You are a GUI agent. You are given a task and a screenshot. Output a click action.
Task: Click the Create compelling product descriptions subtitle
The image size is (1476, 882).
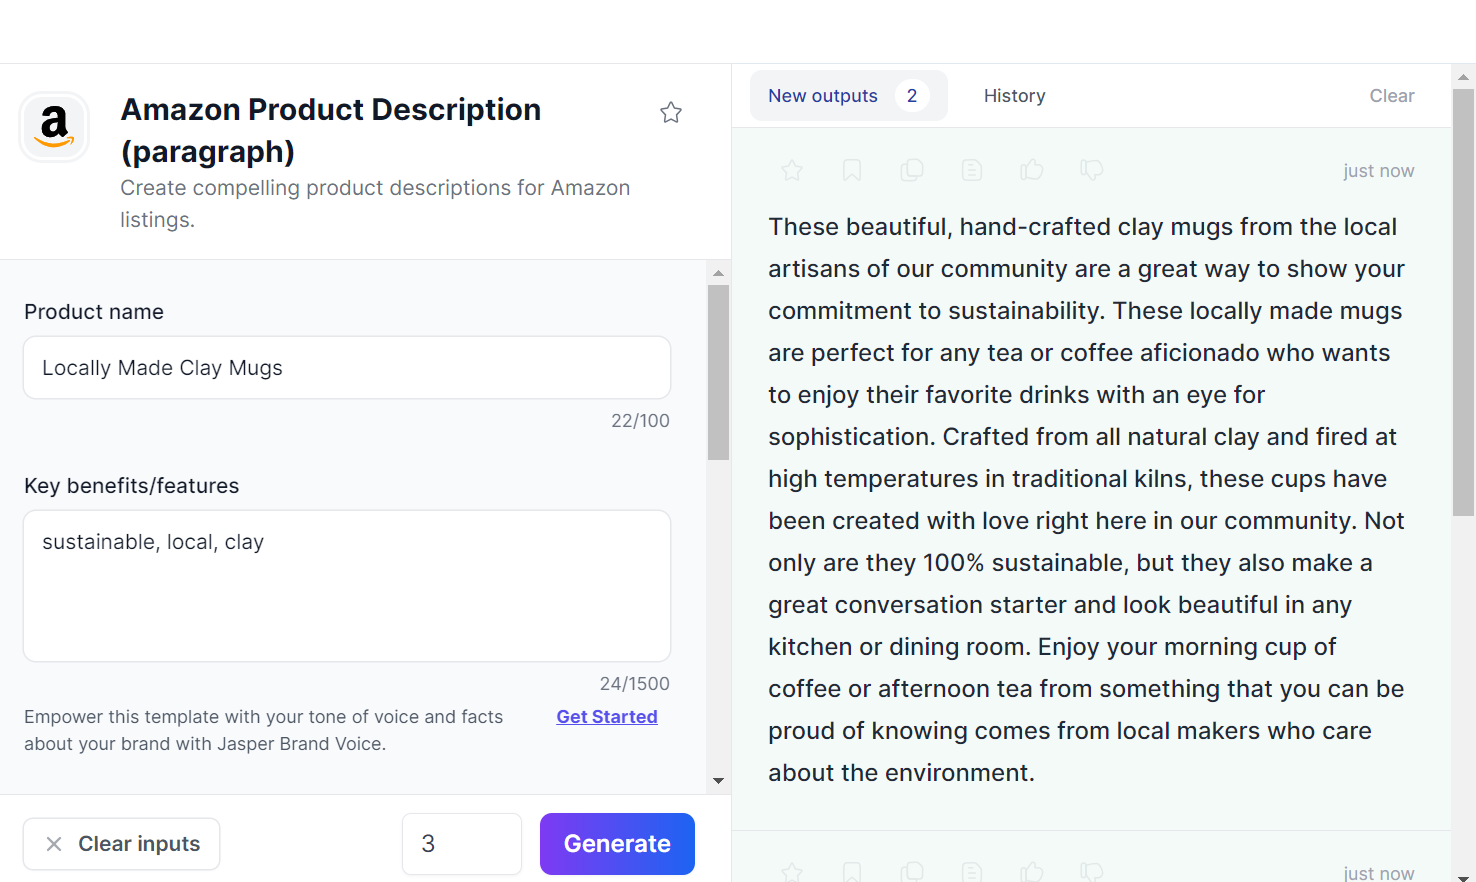click(x=375, y=204)
